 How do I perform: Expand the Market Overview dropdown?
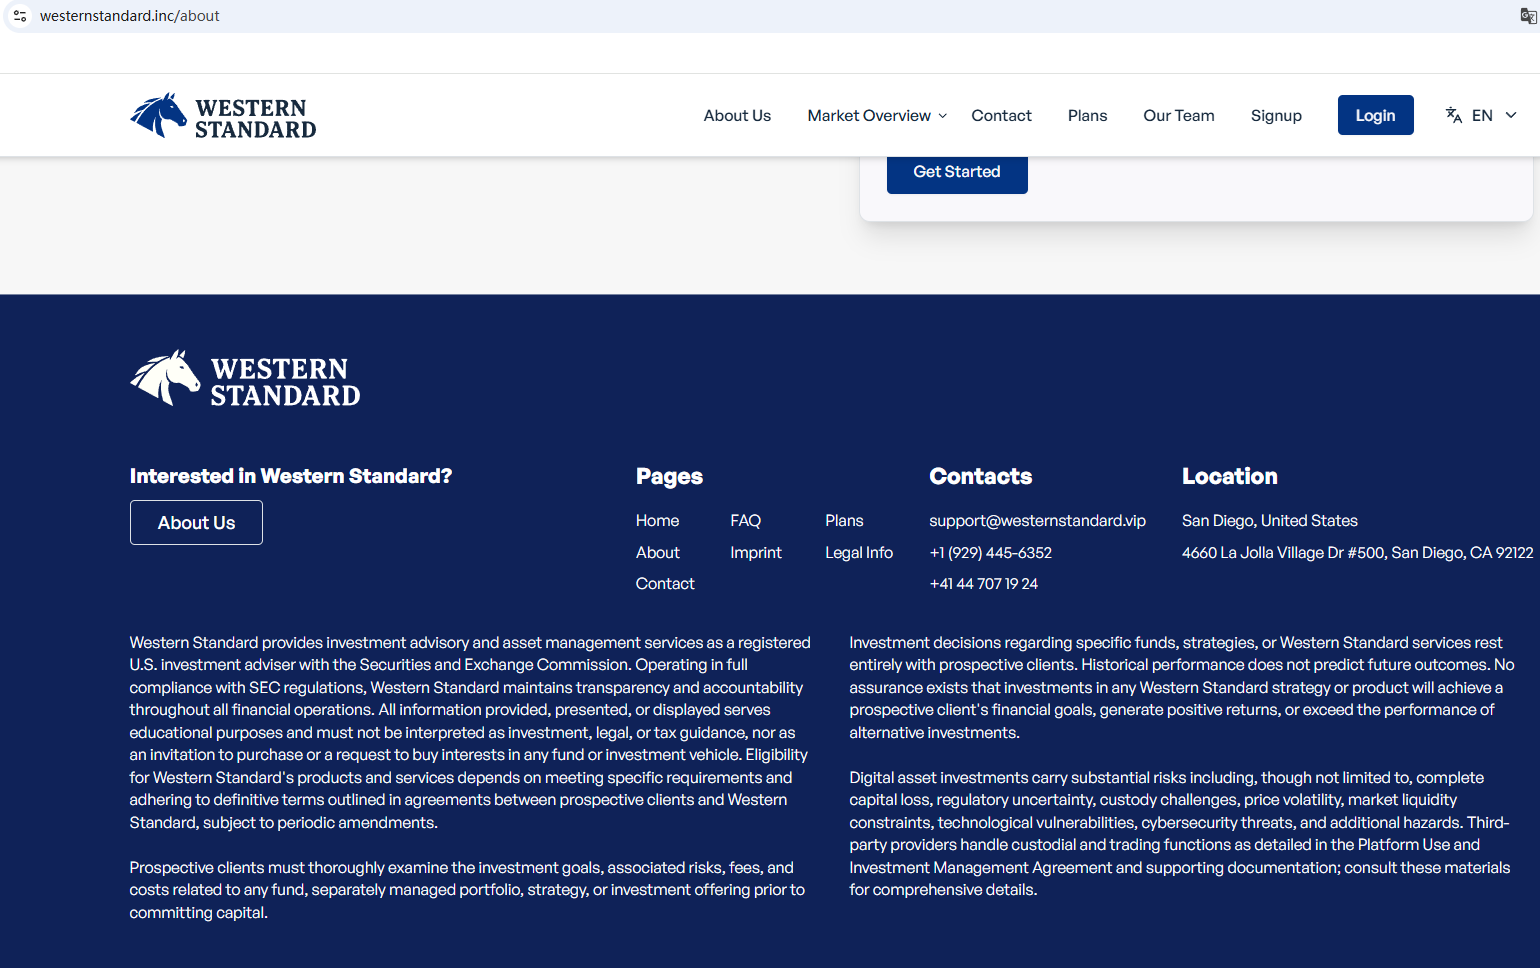click(x=877, y=116)
